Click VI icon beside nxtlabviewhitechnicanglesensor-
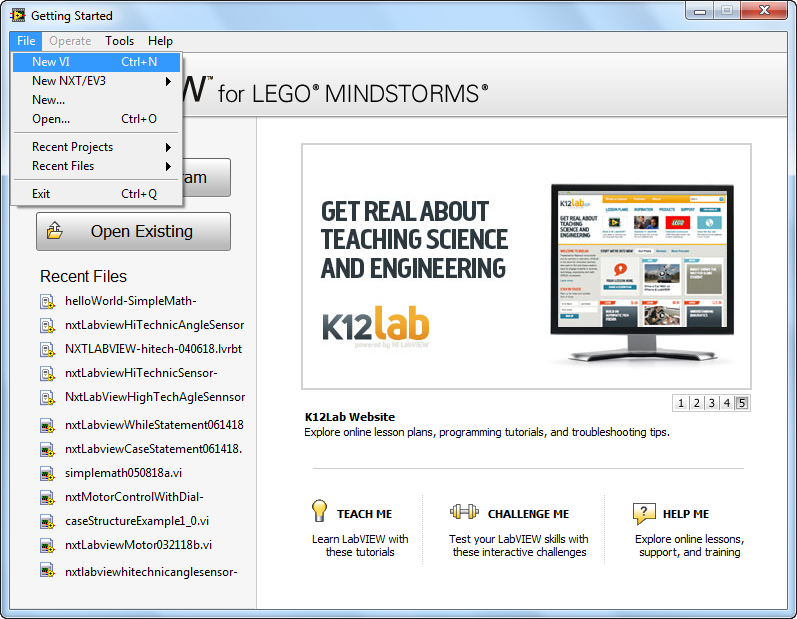 (47, 570)
